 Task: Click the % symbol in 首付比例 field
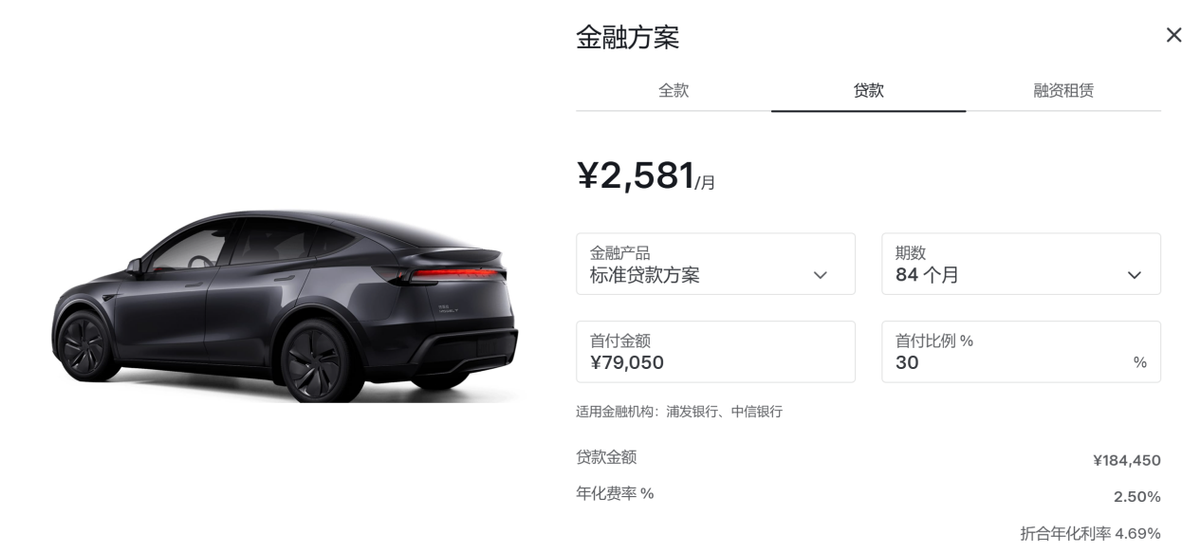[x=1140, y=363]
